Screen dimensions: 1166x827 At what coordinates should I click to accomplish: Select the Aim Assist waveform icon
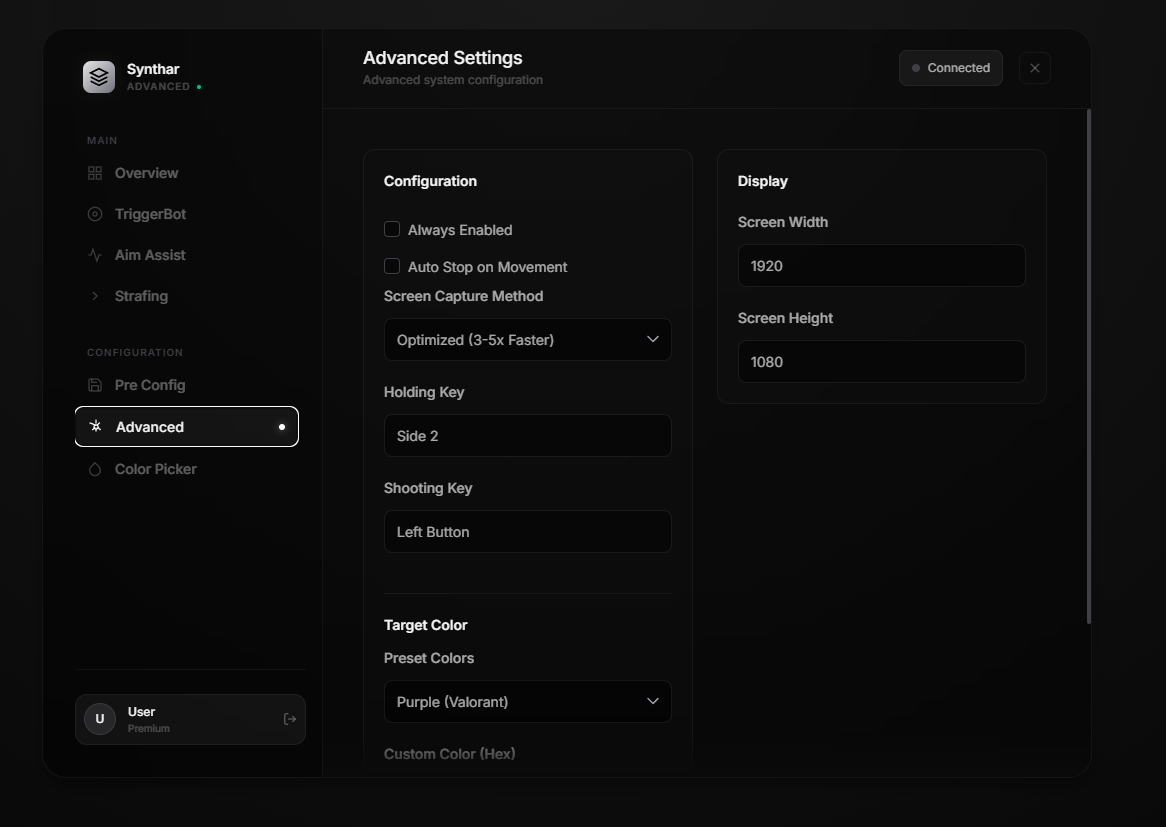pos(95,254)
